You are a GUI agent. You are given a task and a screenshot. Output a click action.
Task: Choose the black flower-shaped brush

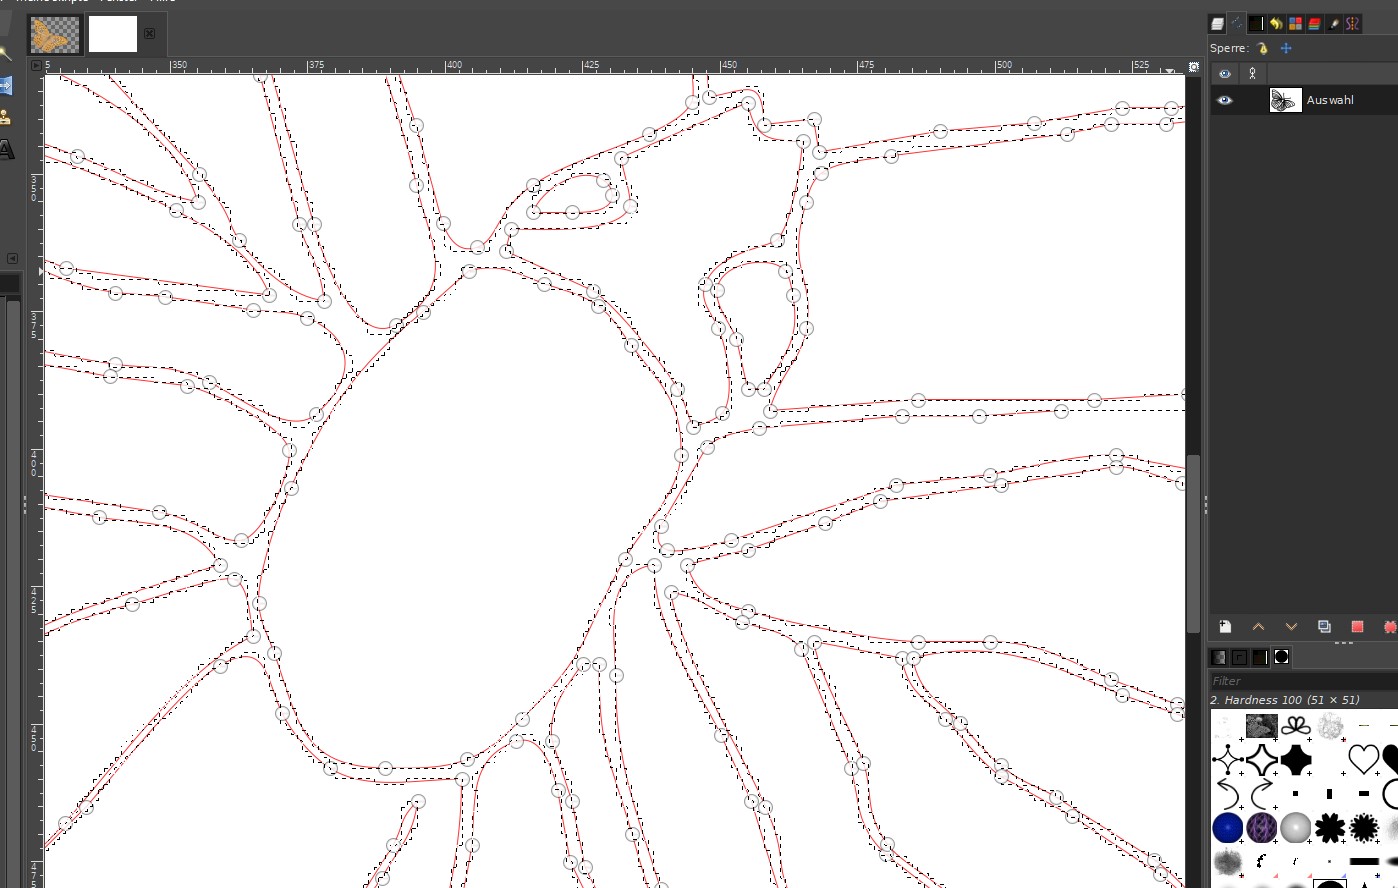pos(1329,828)
